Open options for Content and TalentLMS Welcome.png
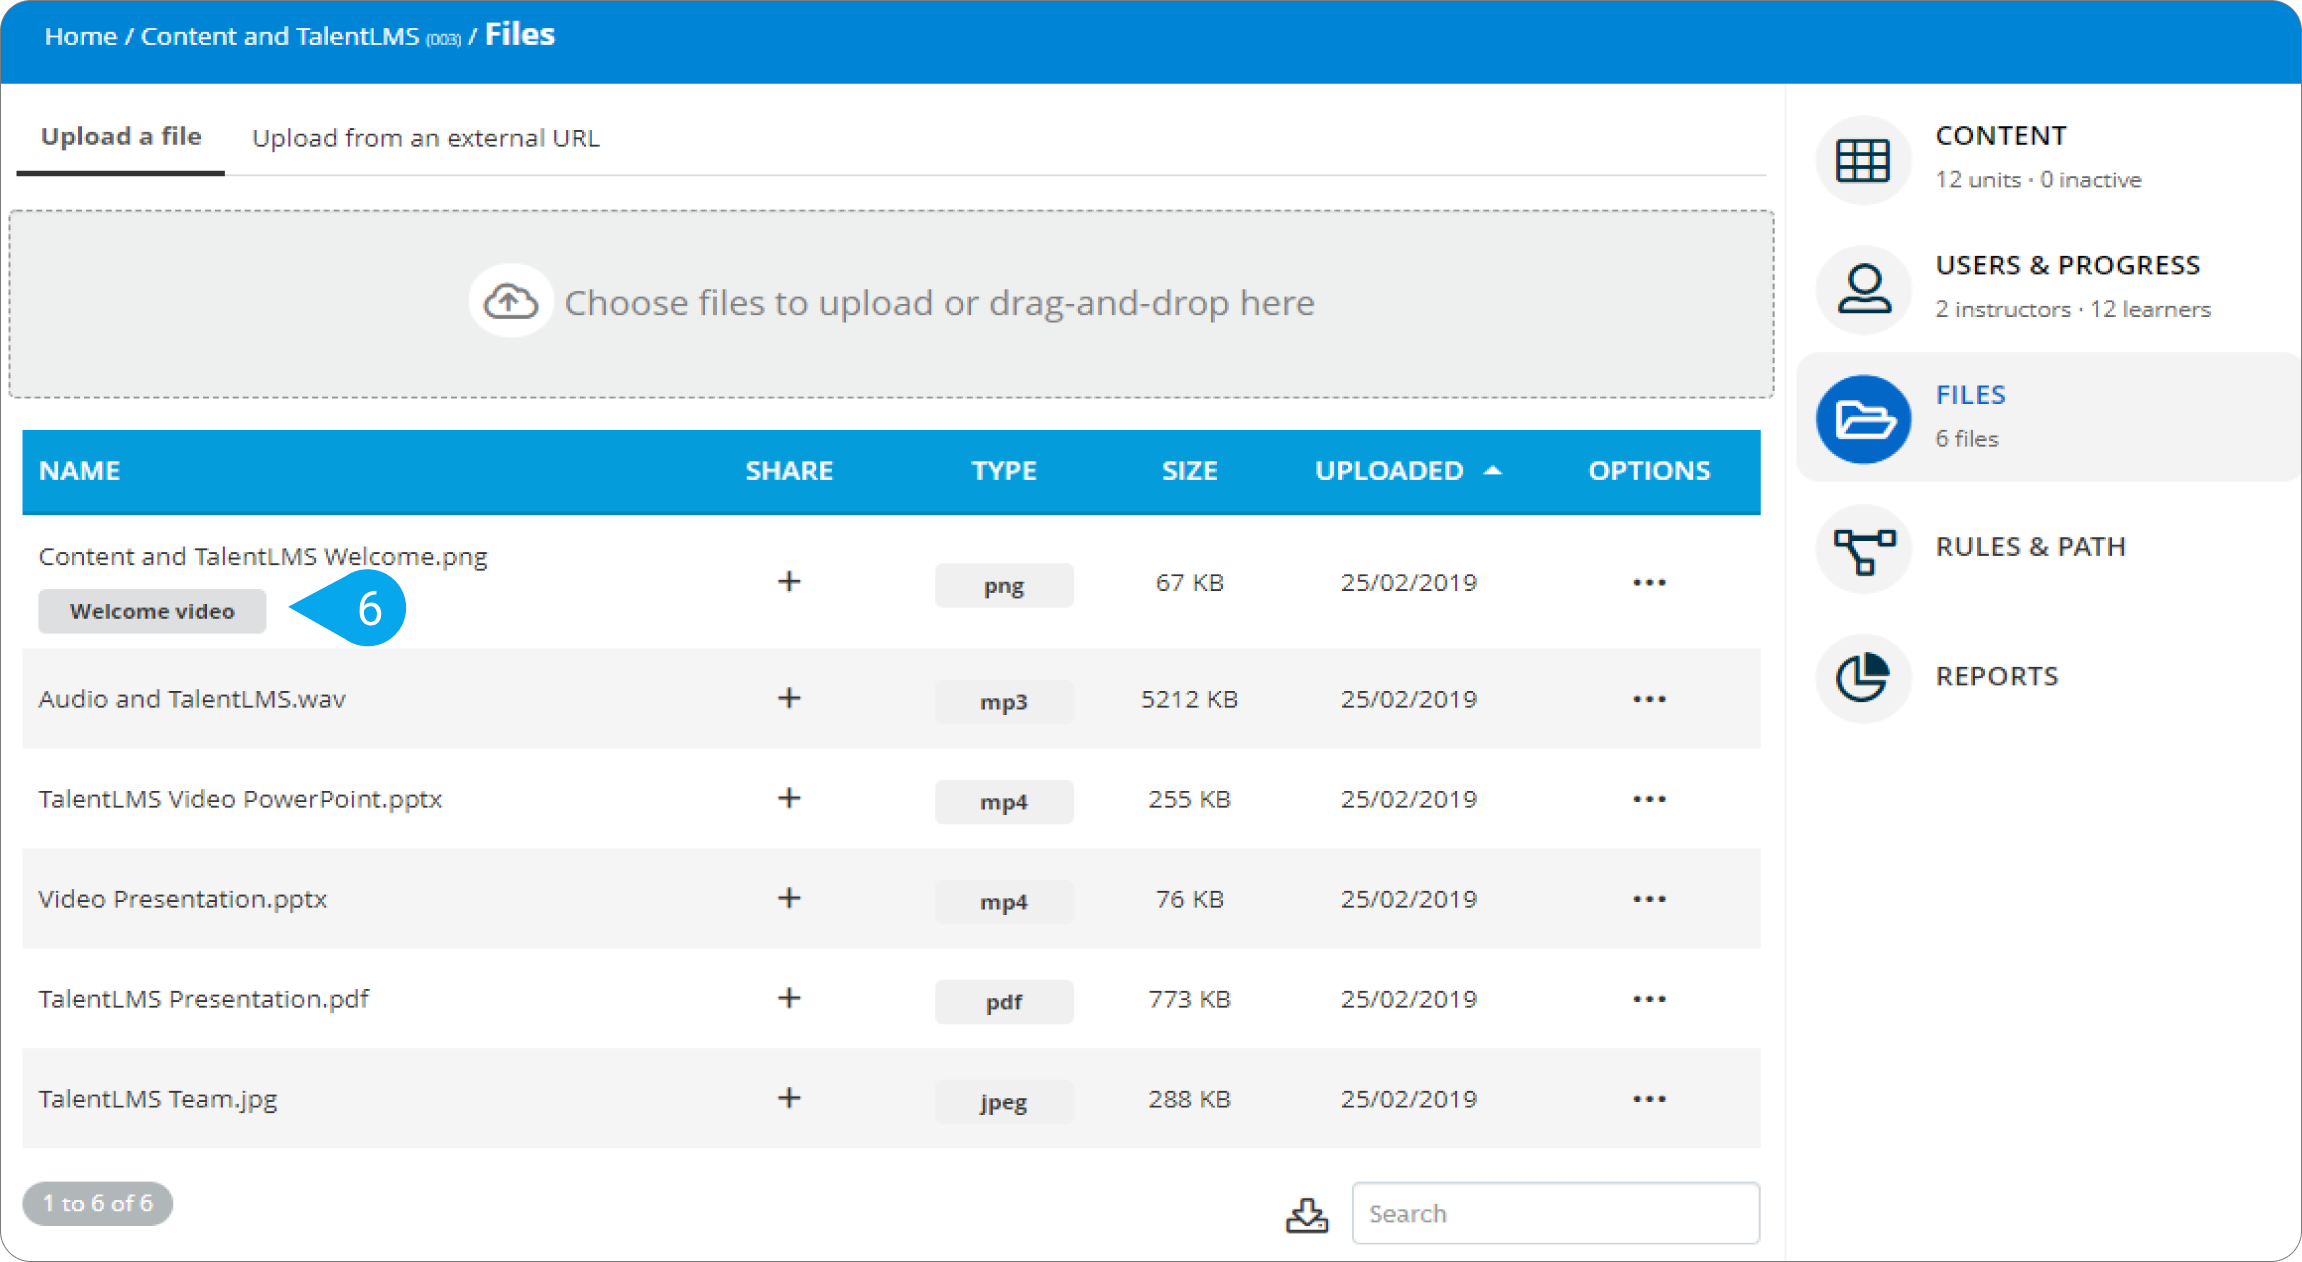This screenshot has width=2302, height=1262. pos(1649,582)
